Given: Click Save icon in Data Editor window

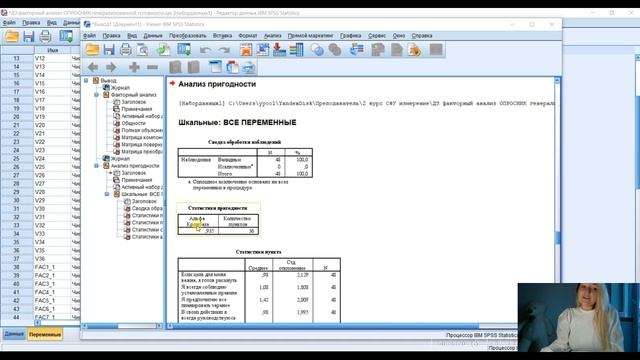Looking at the screenshot, I should (29, 36).
